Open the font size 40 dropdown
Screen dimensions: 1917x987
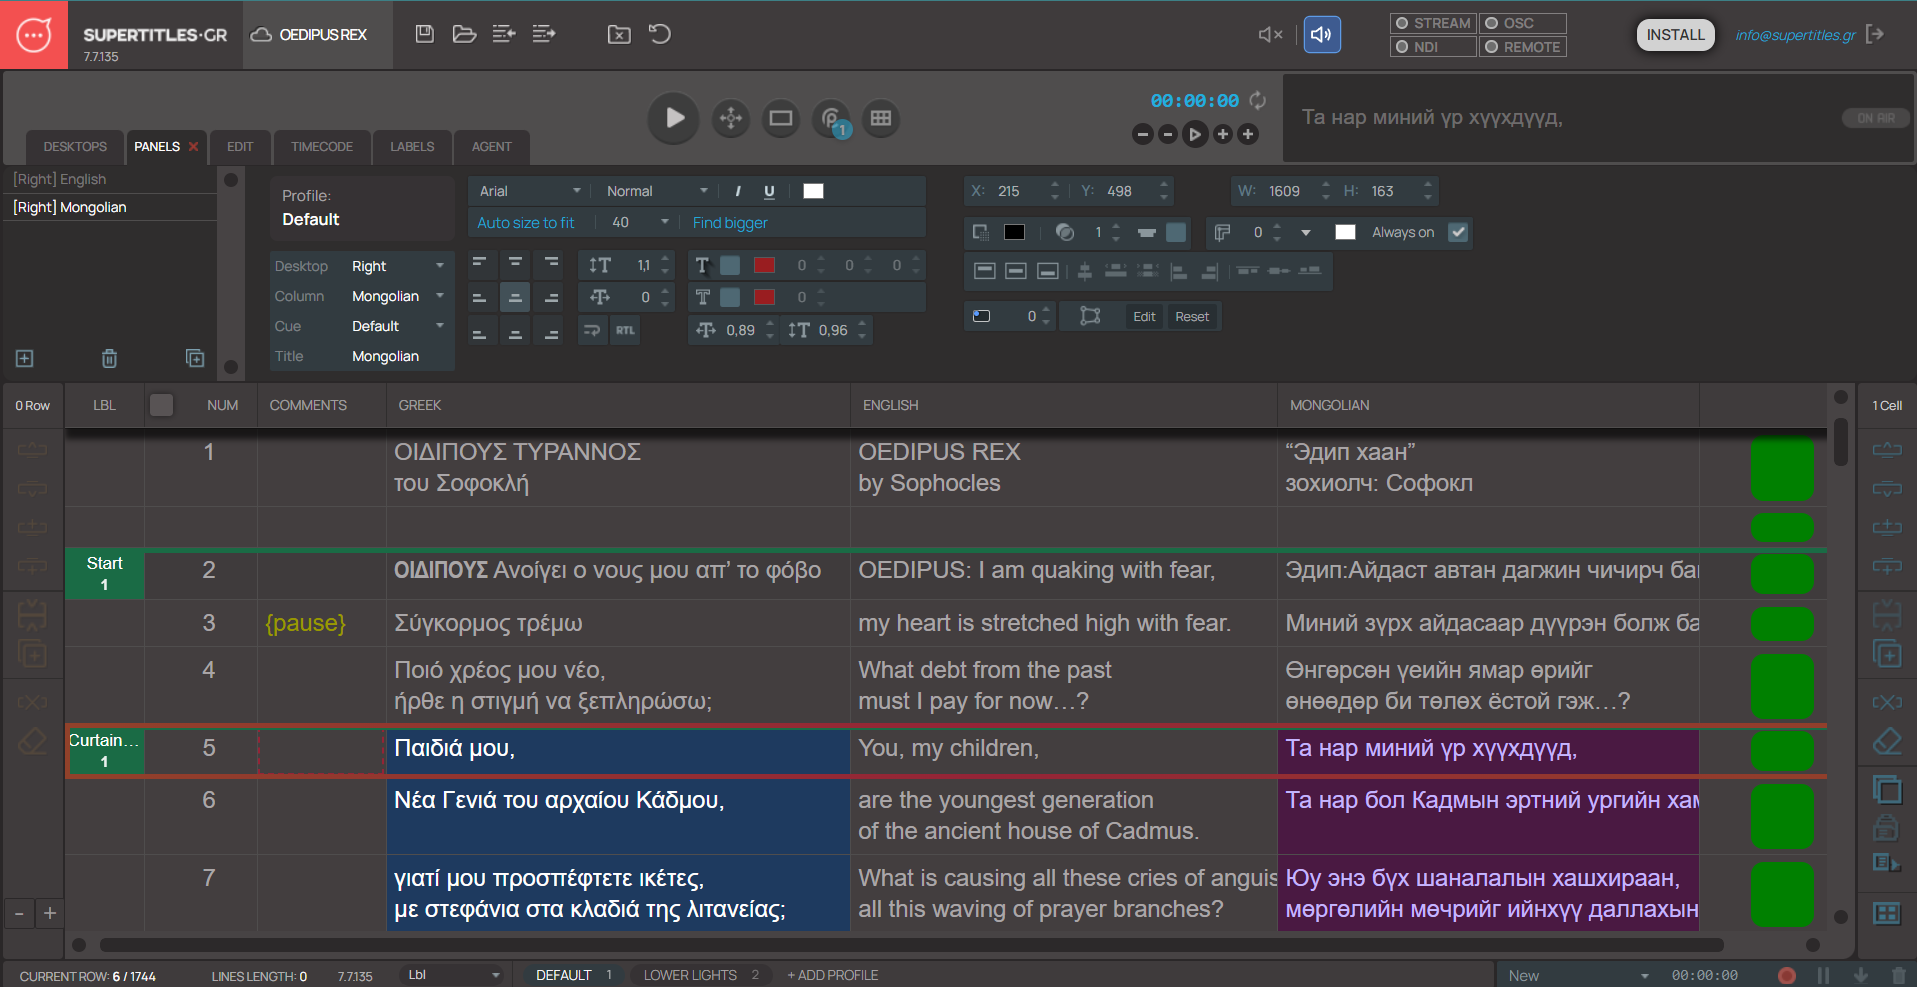click(x=640, y=223)
